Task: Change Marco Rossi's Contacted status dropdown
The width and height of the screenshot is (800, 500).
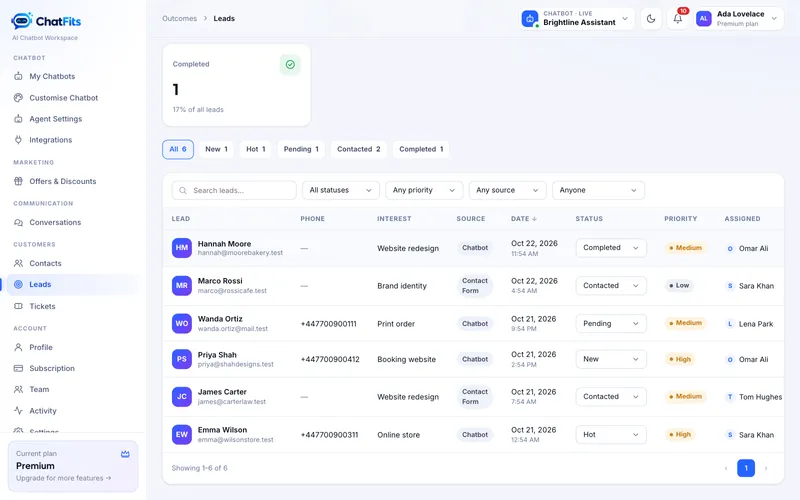Action: [x=611, y=286]
